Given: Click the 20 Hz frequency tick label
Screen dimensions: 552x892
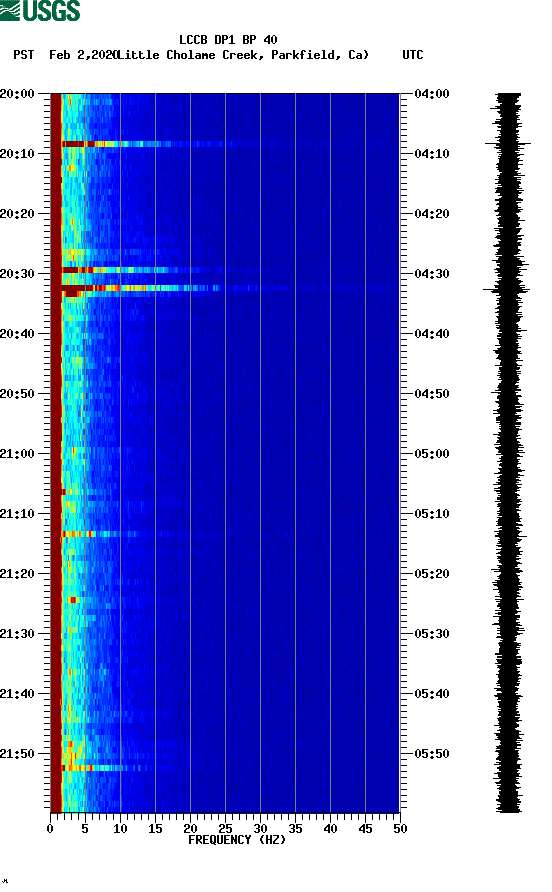Looking at the screenshot, I should pos(190,829).
